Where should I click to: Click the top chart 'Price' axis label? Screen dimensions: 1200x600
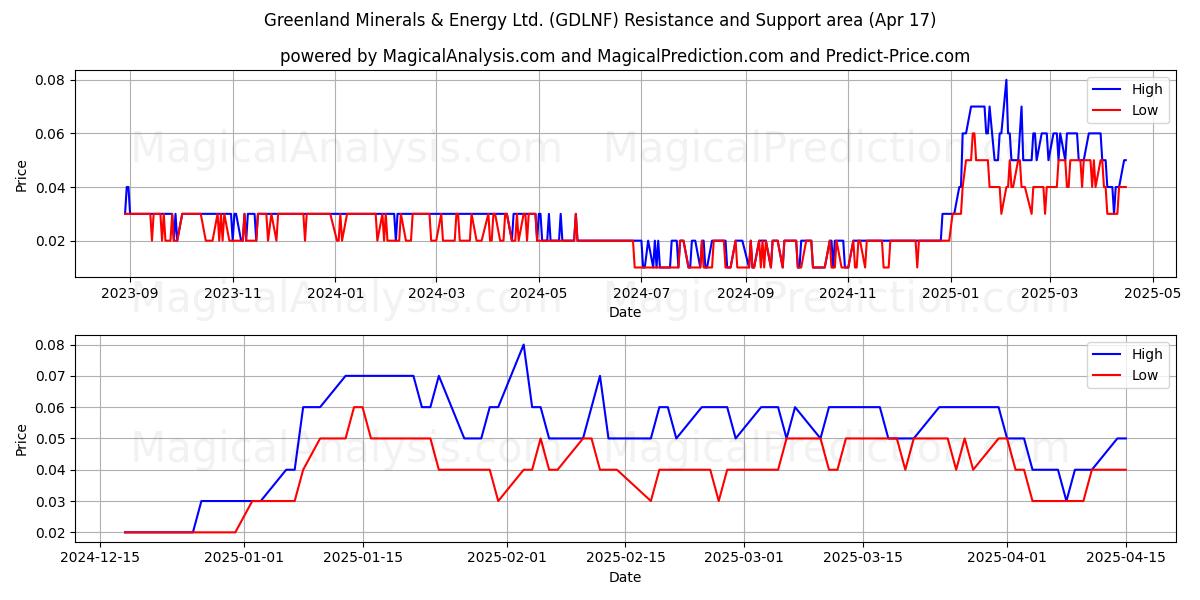[22, 174]
